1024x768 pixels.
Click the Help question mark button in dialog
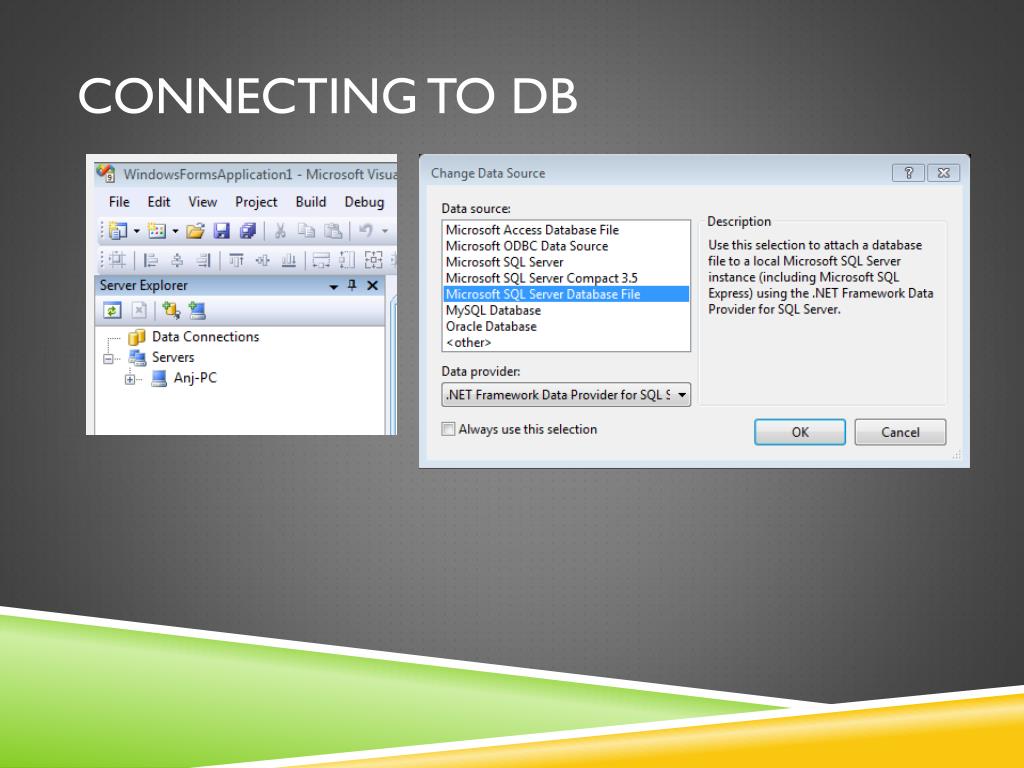[908, 173]
